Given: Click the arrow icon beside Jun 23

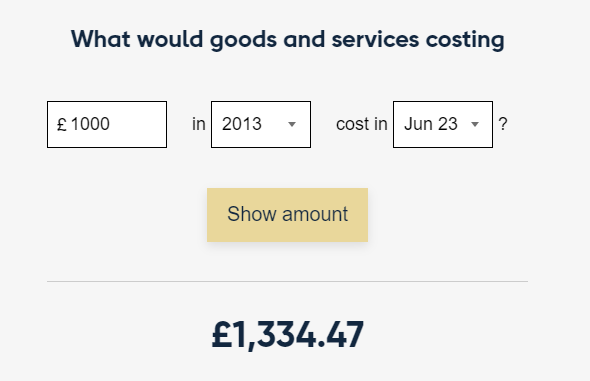Looking at the screenshot, I should [x=475, y=124].
